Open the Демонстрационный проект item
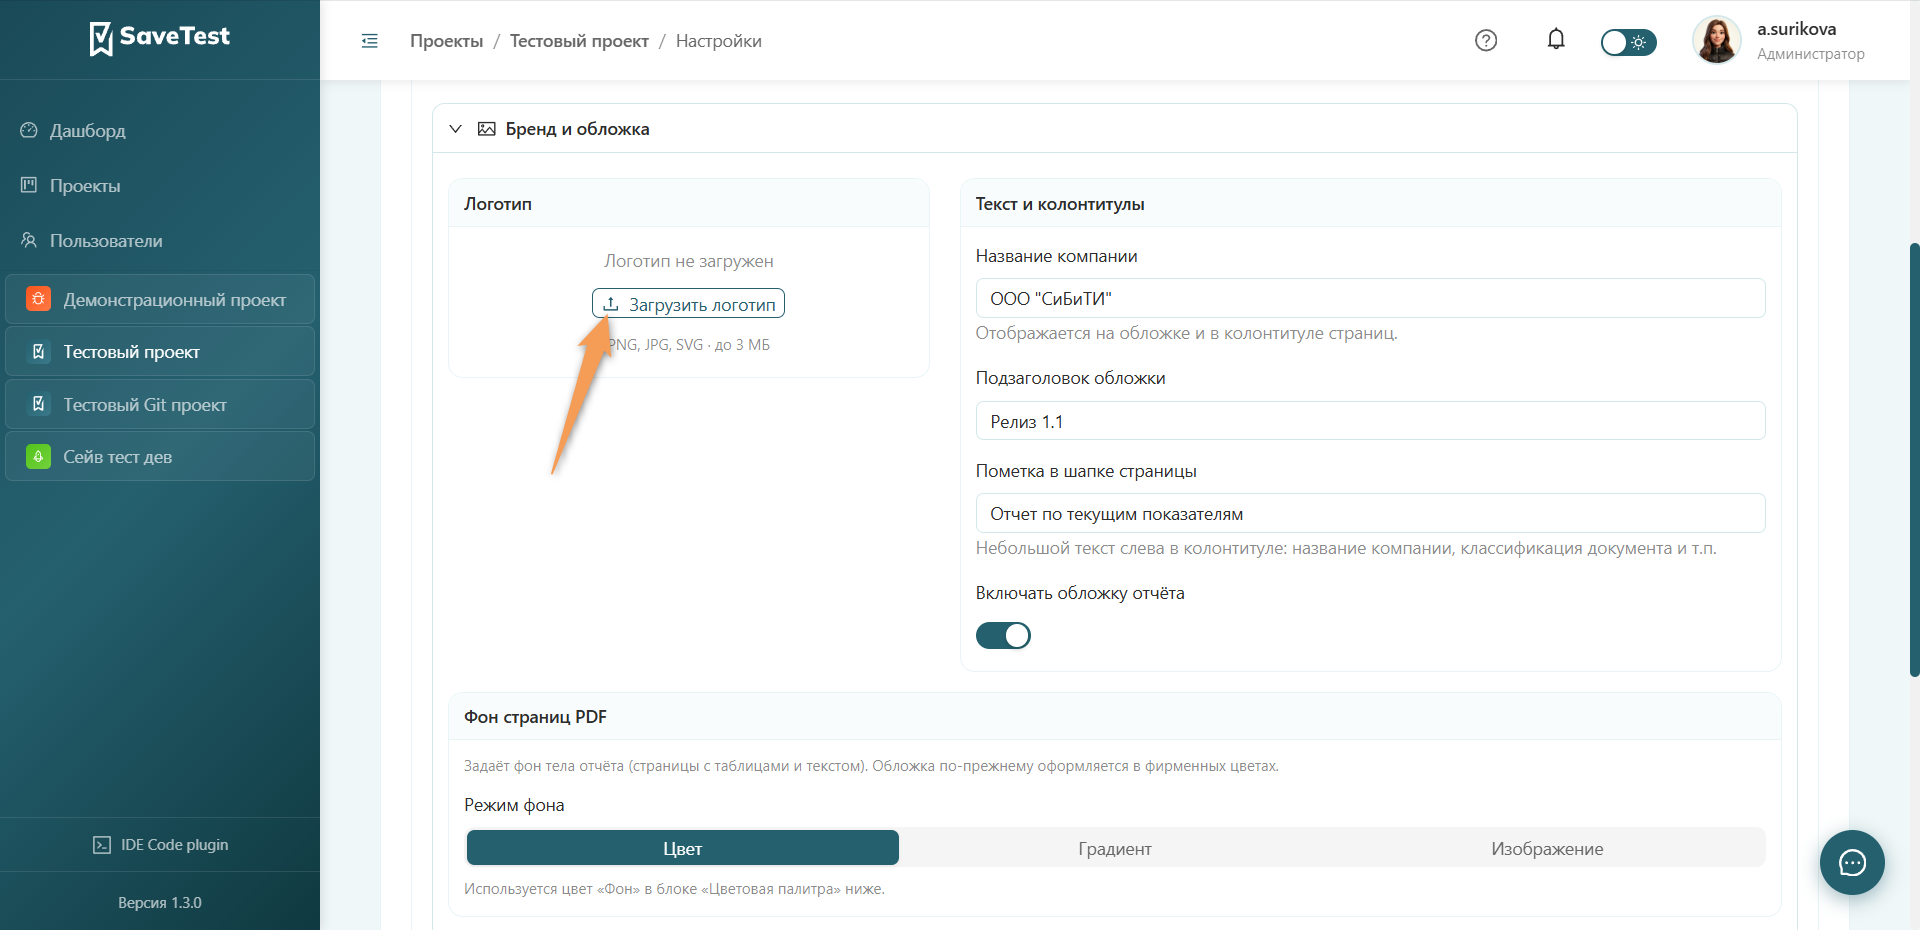 (160, 299)
